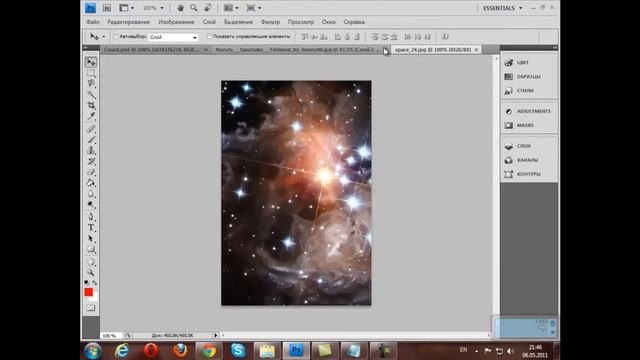Open the status bar info flyout arrow
The height and width of the screenshot is (360, 640).
pos(216,335)
